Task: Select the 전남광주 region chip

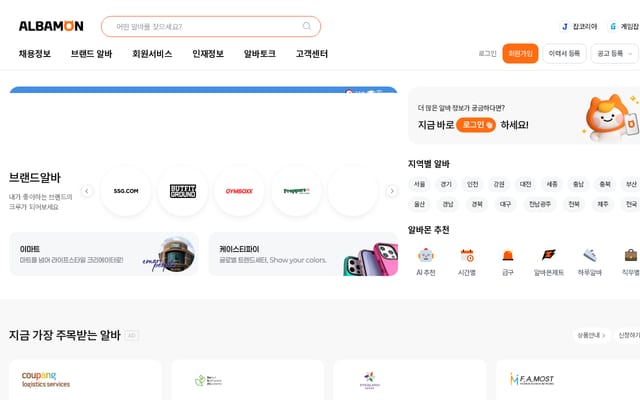Action: tap(540, 204)
